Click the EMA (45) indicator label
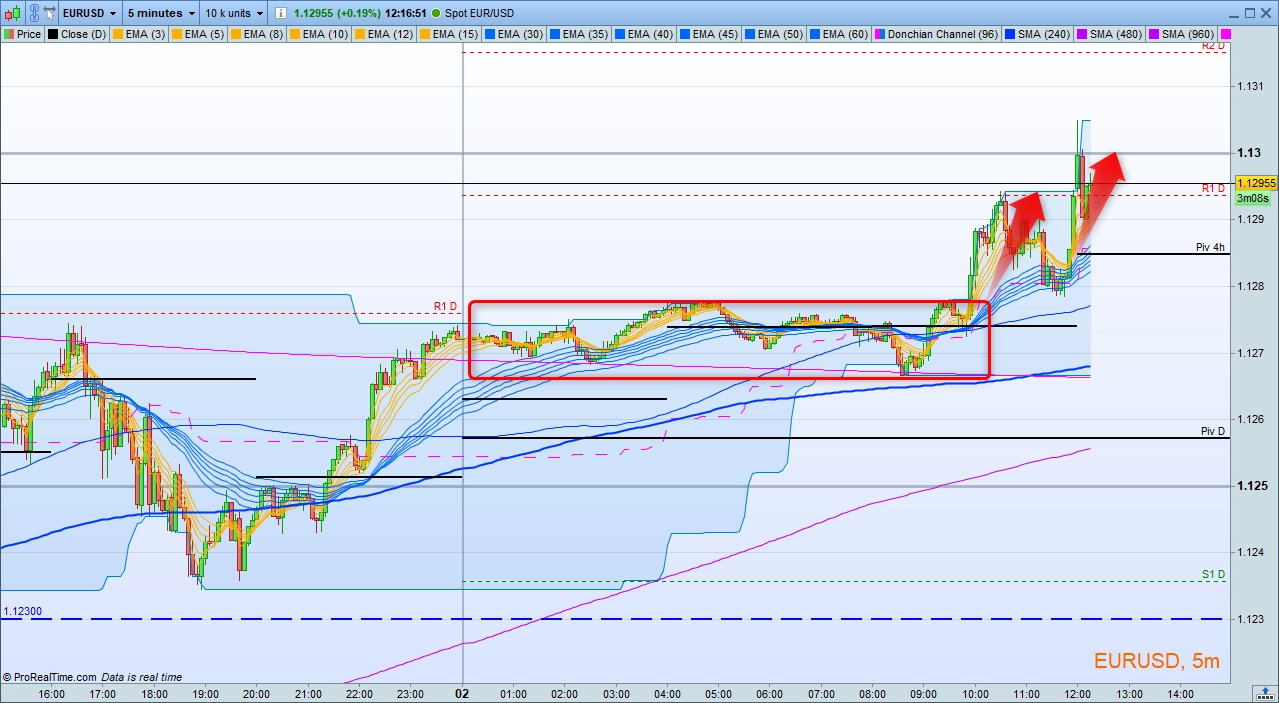Viewport: 1279px width, 703px height. coord(709,34)
